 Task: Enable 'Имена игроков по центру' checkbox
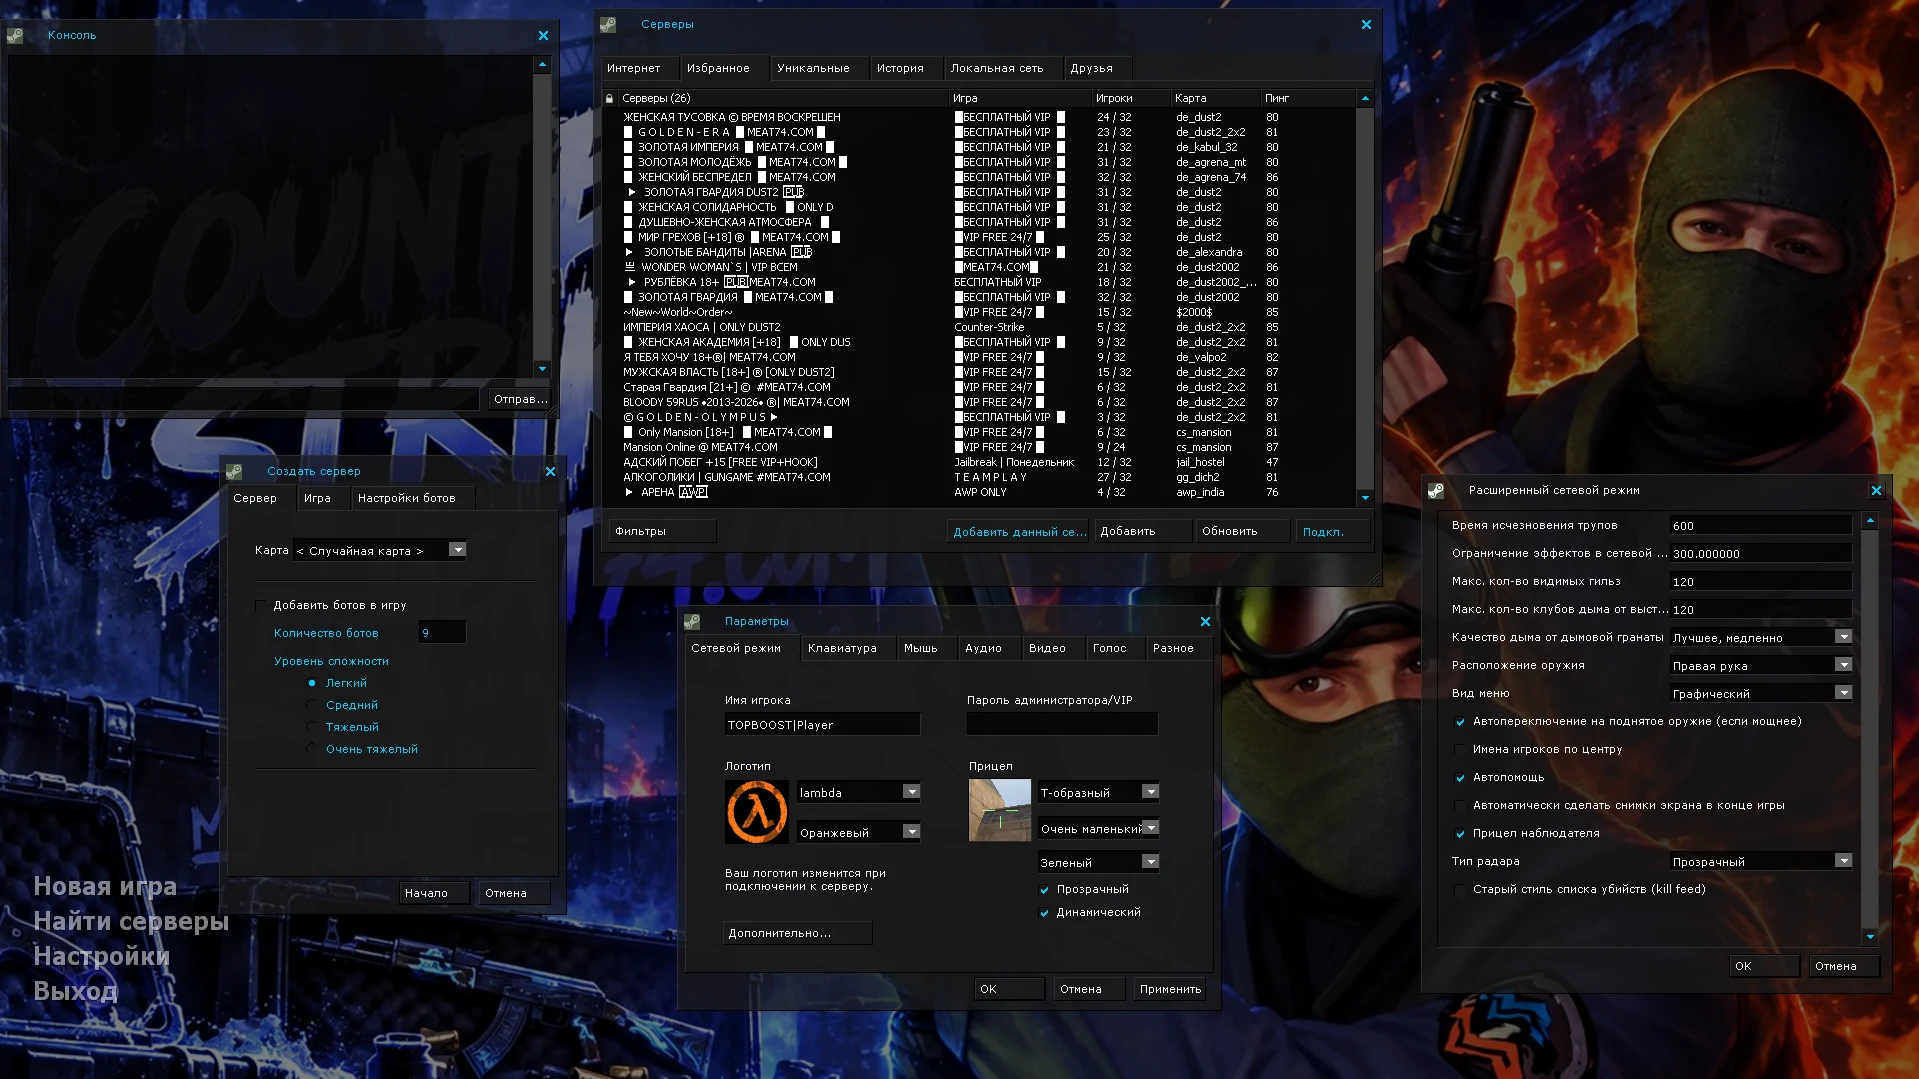click(x=1460, y=749)
